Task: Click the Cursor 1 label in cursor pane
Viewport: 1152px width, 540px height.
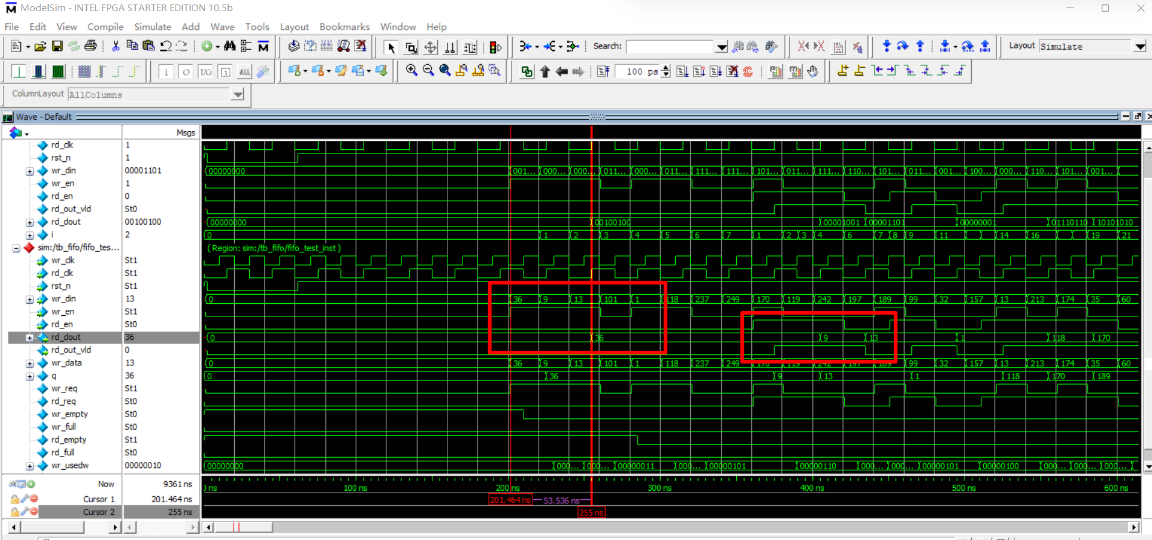Action: coord(99,499)
